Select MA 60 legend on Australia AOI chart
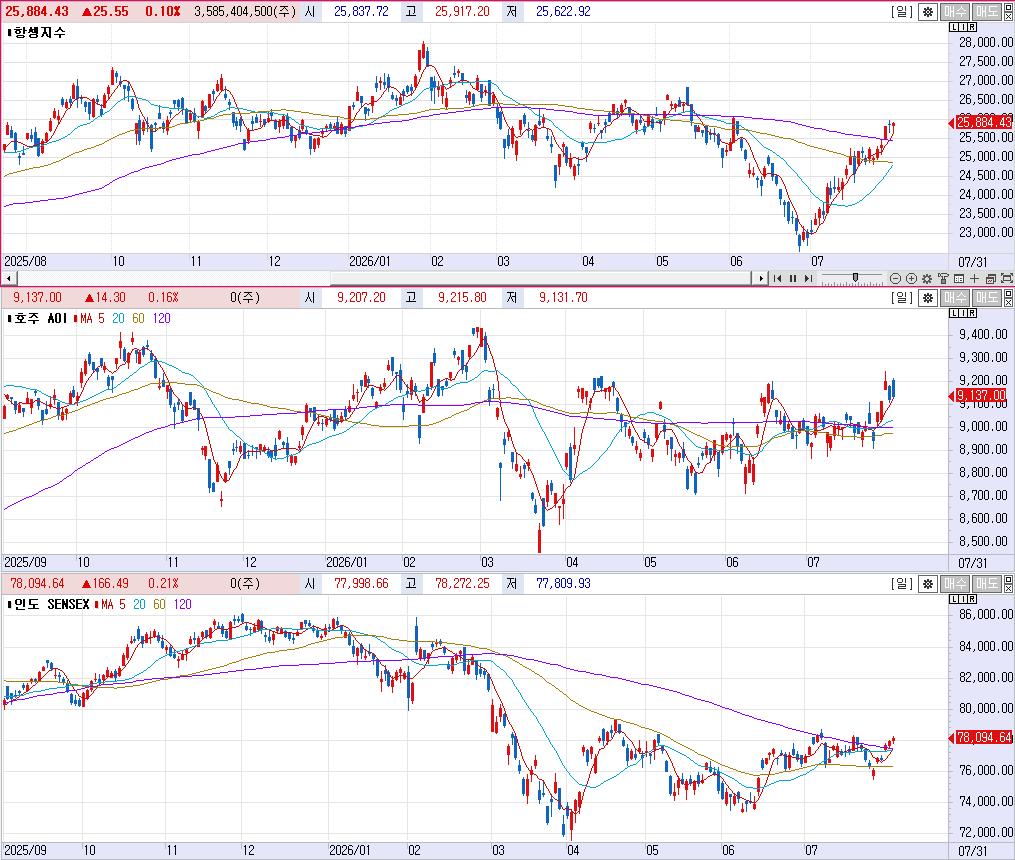The image size is (1015, 860). [139, 318]
